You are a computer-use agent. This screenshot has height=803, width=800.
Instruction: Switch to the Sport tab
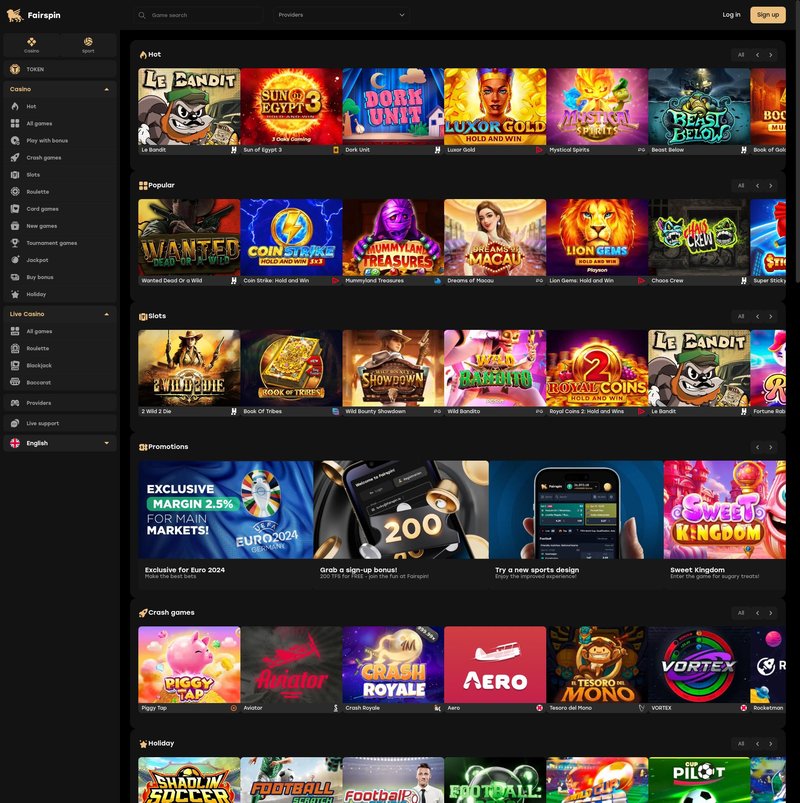pyautogui.click(x=87, y=45)
